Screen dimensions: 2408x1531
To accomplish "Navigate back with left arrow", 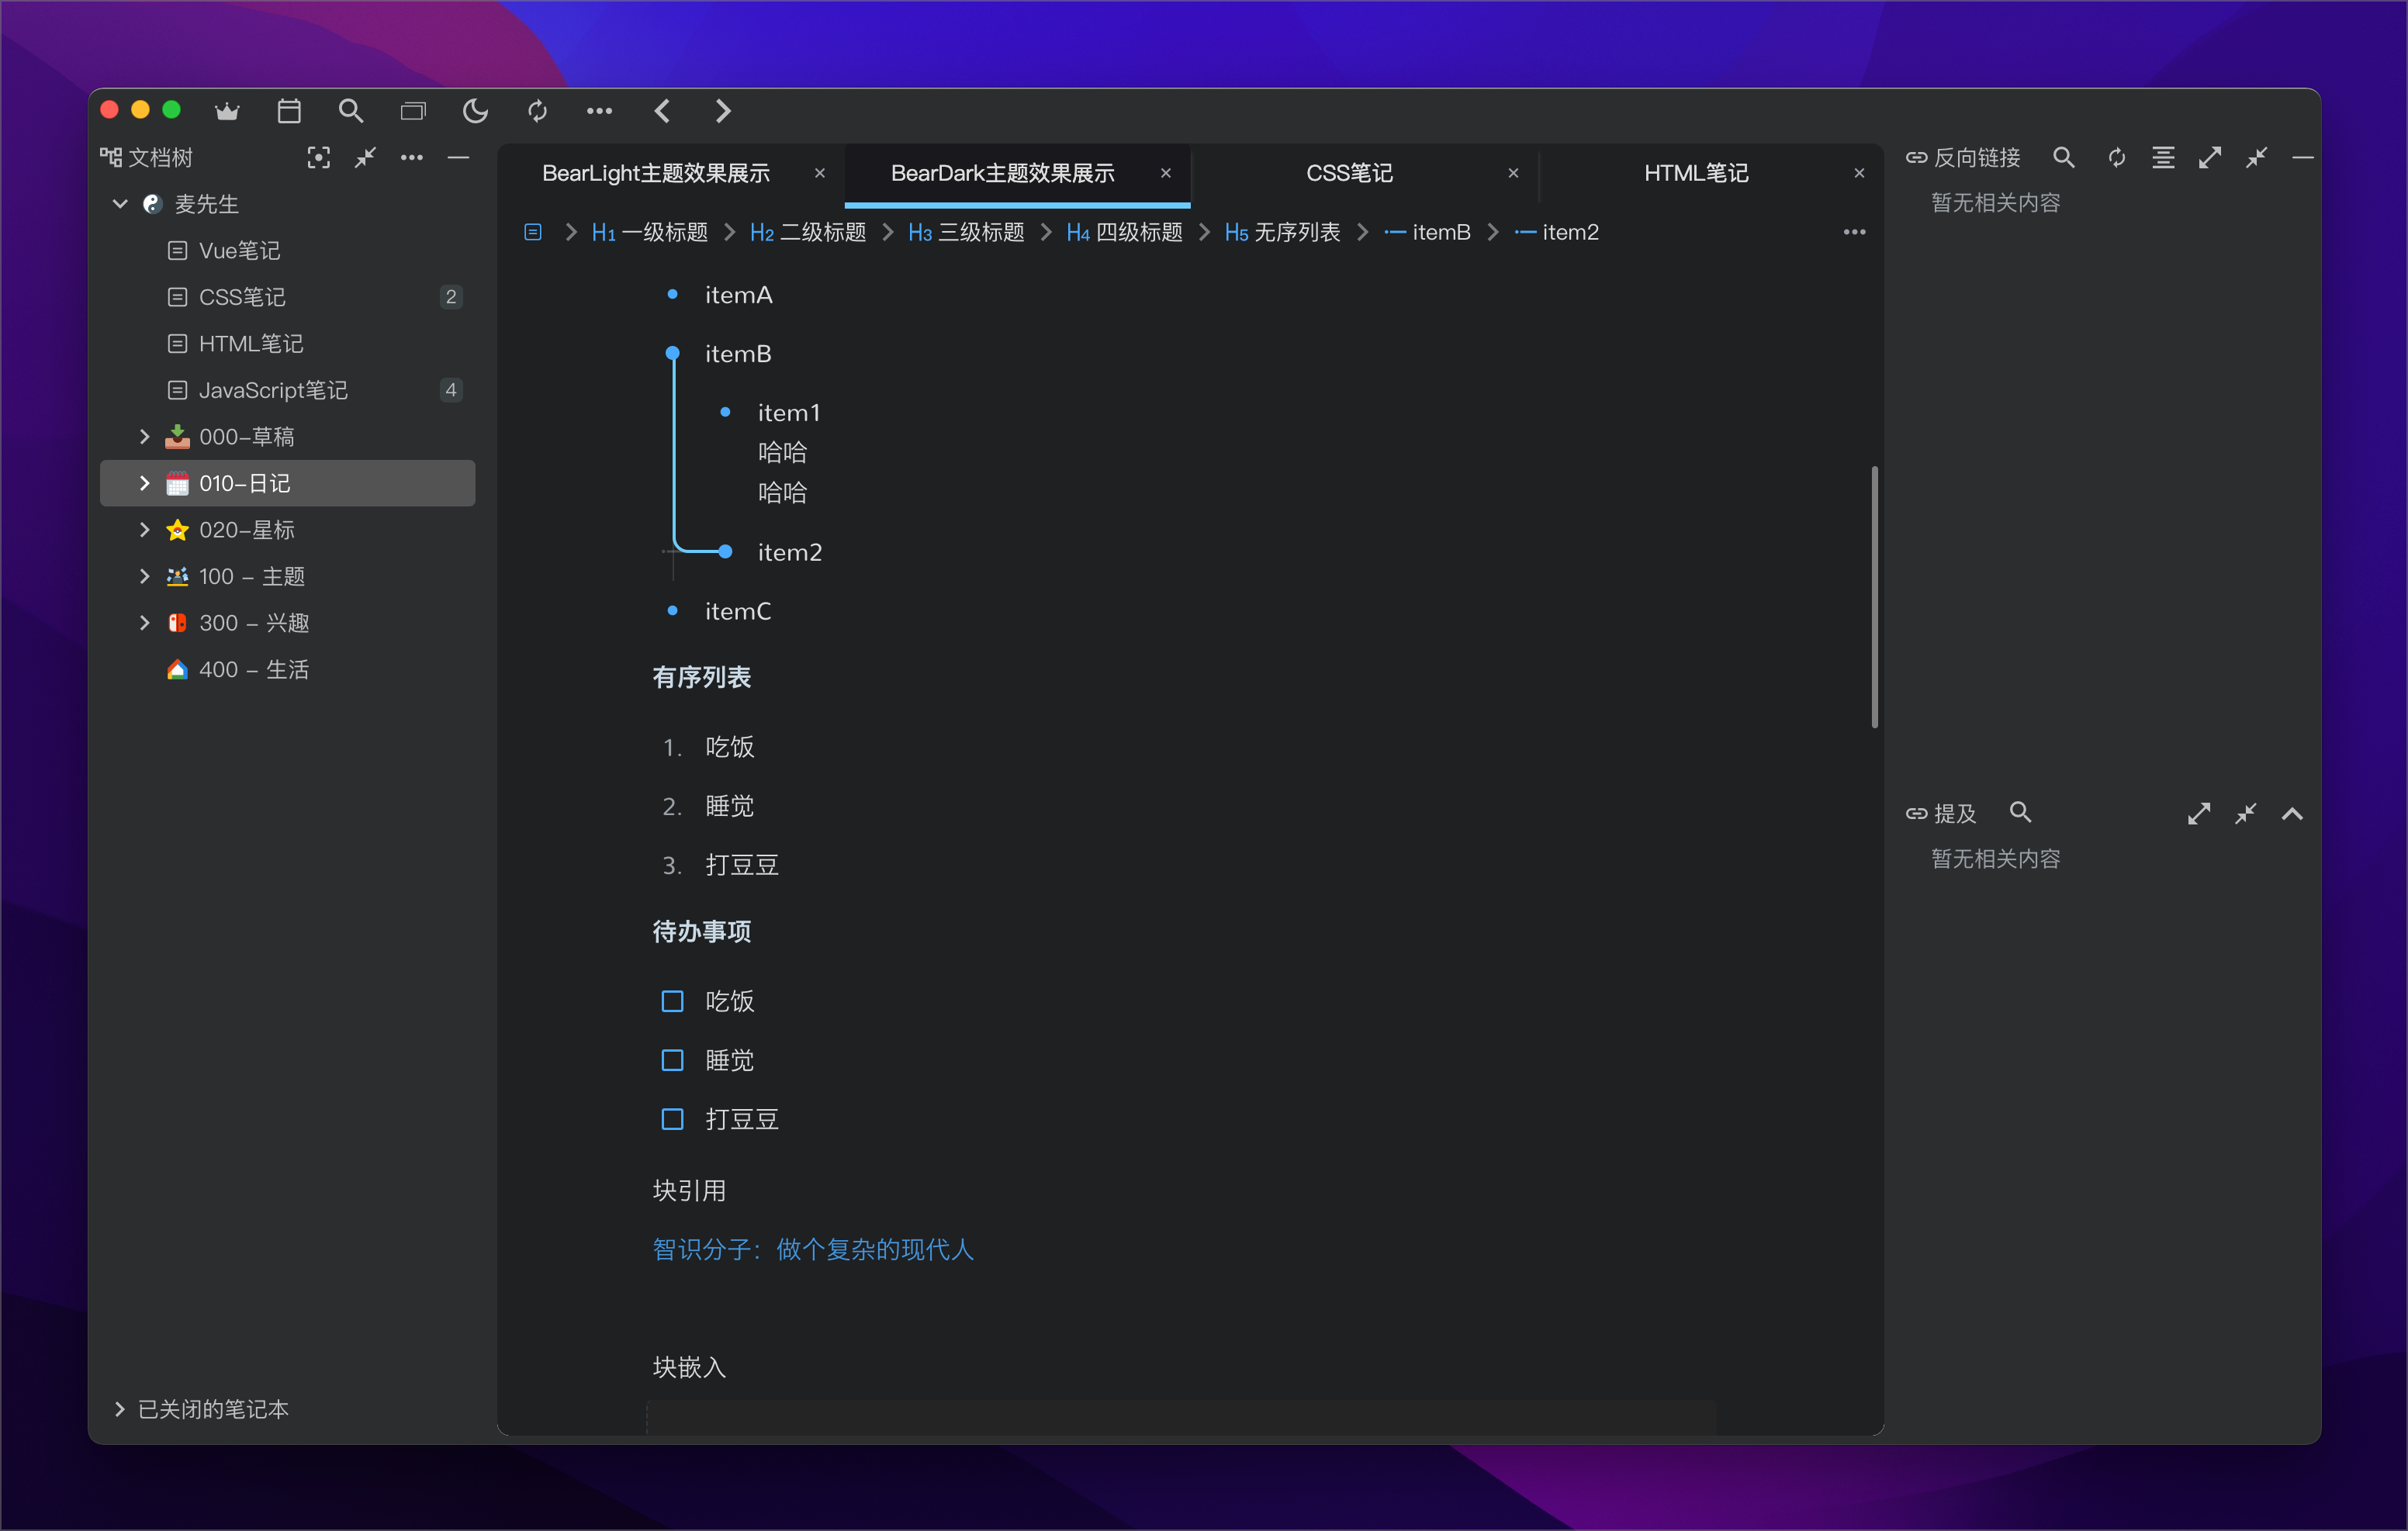I will (662, 111).
